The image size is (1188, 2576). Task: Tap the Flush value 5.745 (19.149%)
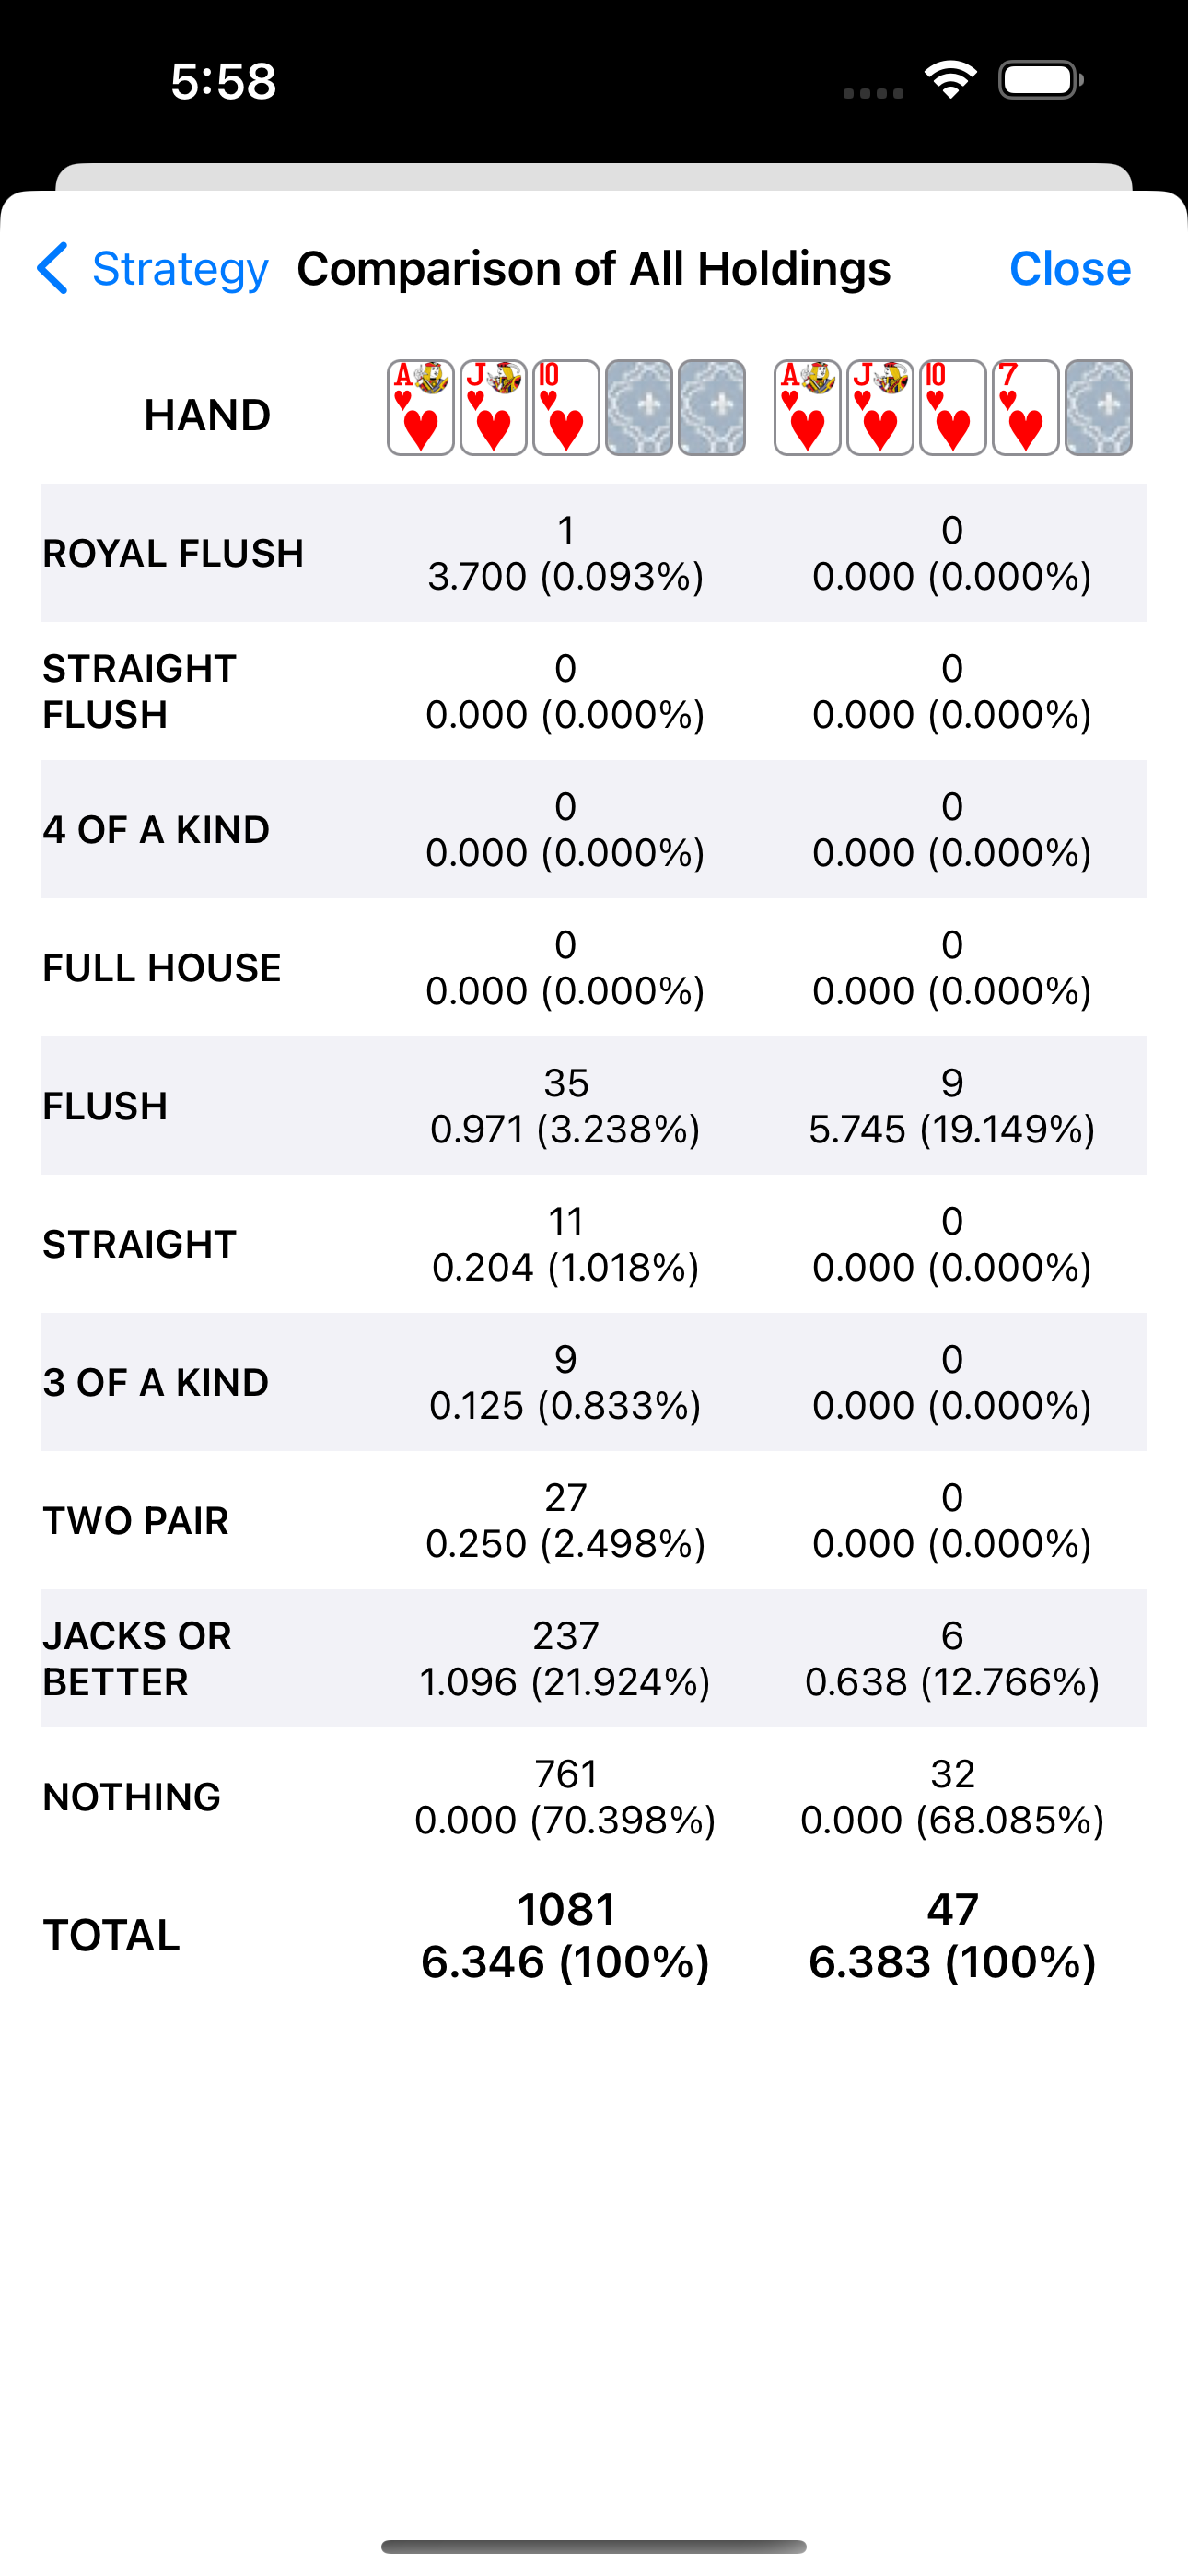tap(952, 1129)
